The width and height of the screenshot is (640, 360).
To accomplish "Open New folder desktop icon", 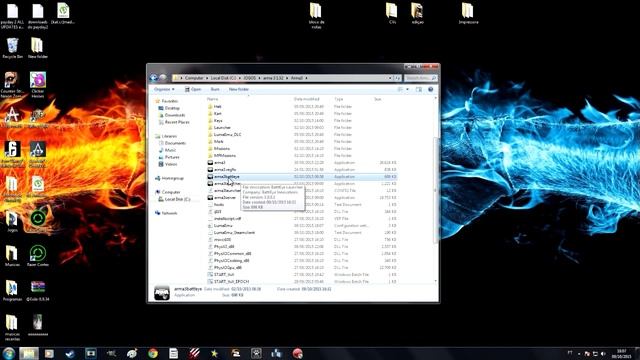I will click(38, 49).
